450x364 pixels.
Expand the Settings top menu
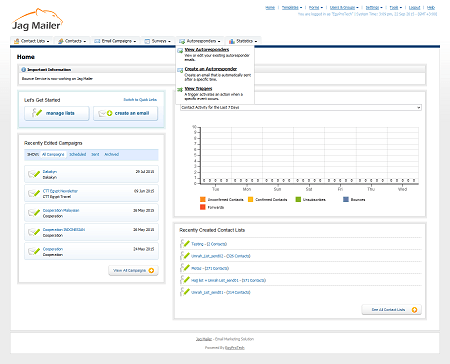click(x=374, y=7)
